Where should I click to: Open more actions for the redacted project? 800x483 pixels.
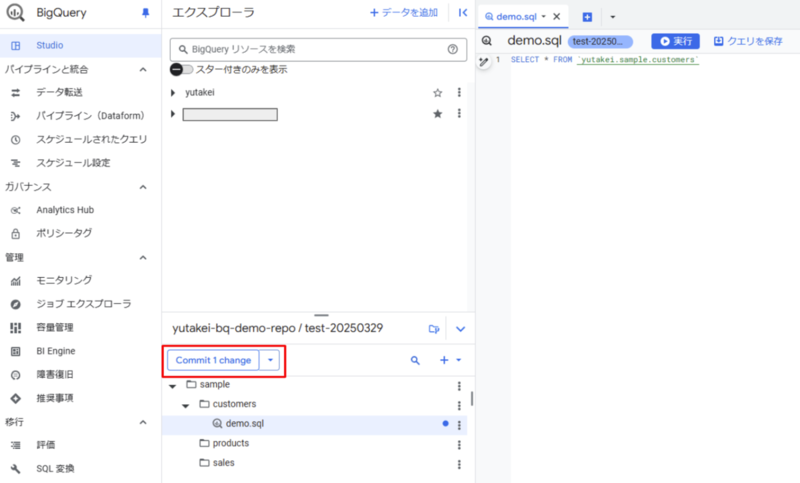pyautogui.click(x=459, y=113)
